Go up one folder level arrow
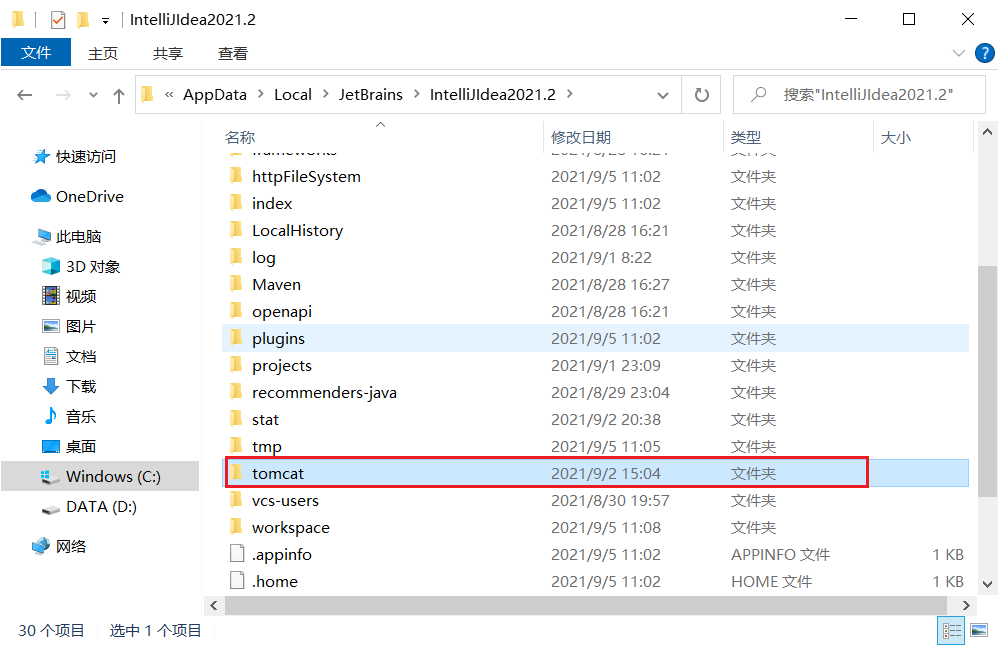Image resolution: width=999 pixels, height=646 pixels. click(119, 96)
